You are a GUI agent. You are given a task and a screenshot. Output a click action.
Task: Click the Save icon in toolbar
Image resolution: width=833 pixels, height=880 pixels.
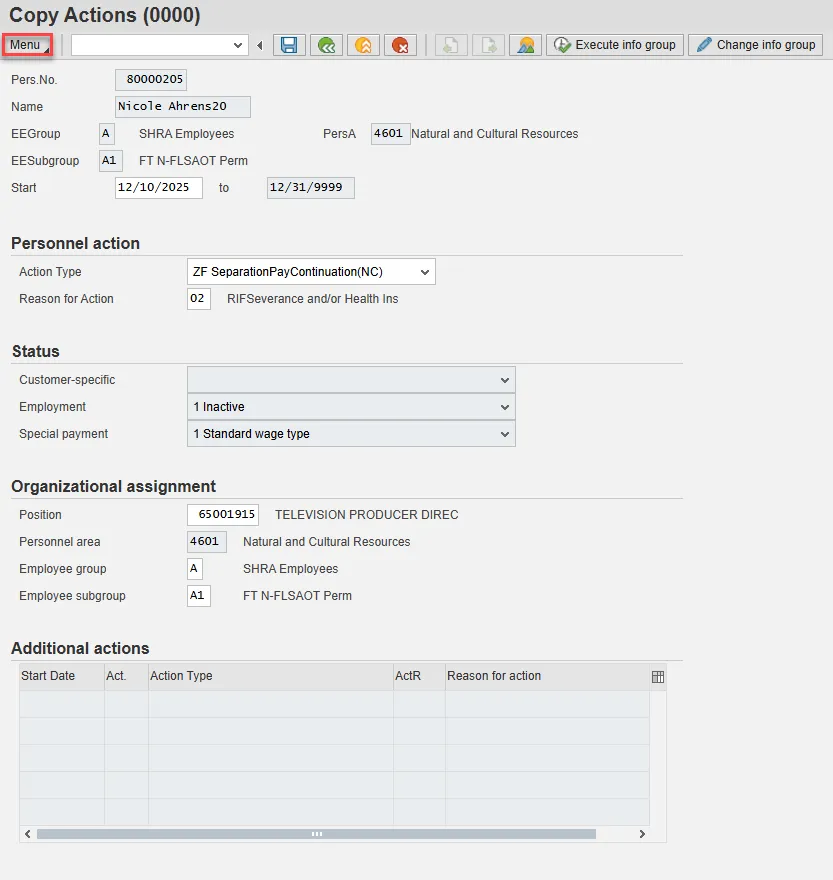click(289, 45)
